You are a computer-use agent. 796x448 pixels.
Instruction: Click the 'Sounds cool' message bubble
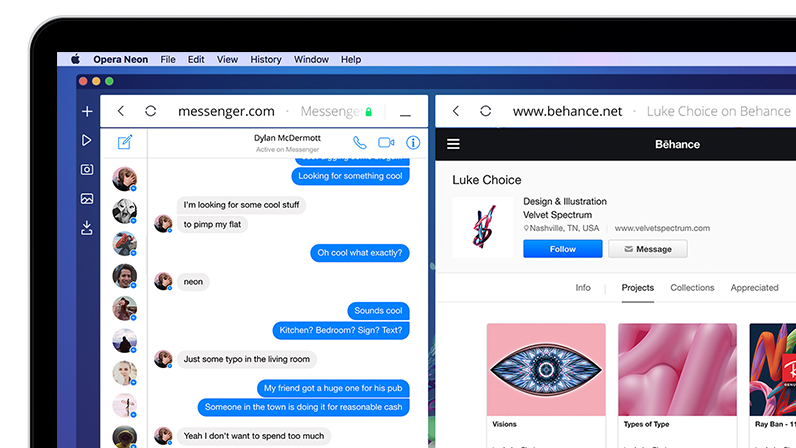click(x=378, y=310)
